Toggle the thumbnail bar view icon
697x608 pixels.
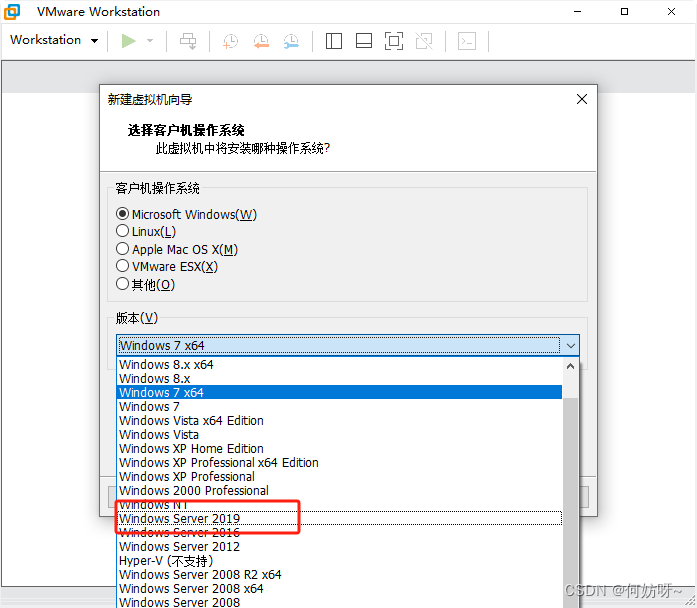point(364,41)
